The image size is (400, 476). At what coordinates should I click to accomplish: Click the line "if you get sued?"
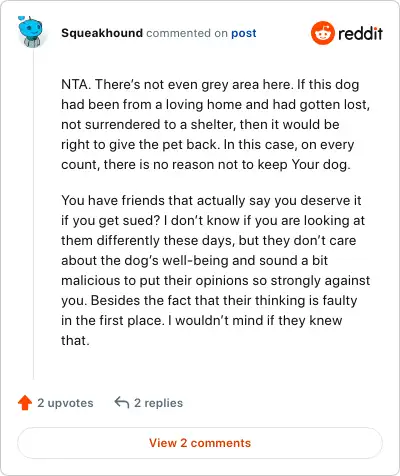coord(111,221)
